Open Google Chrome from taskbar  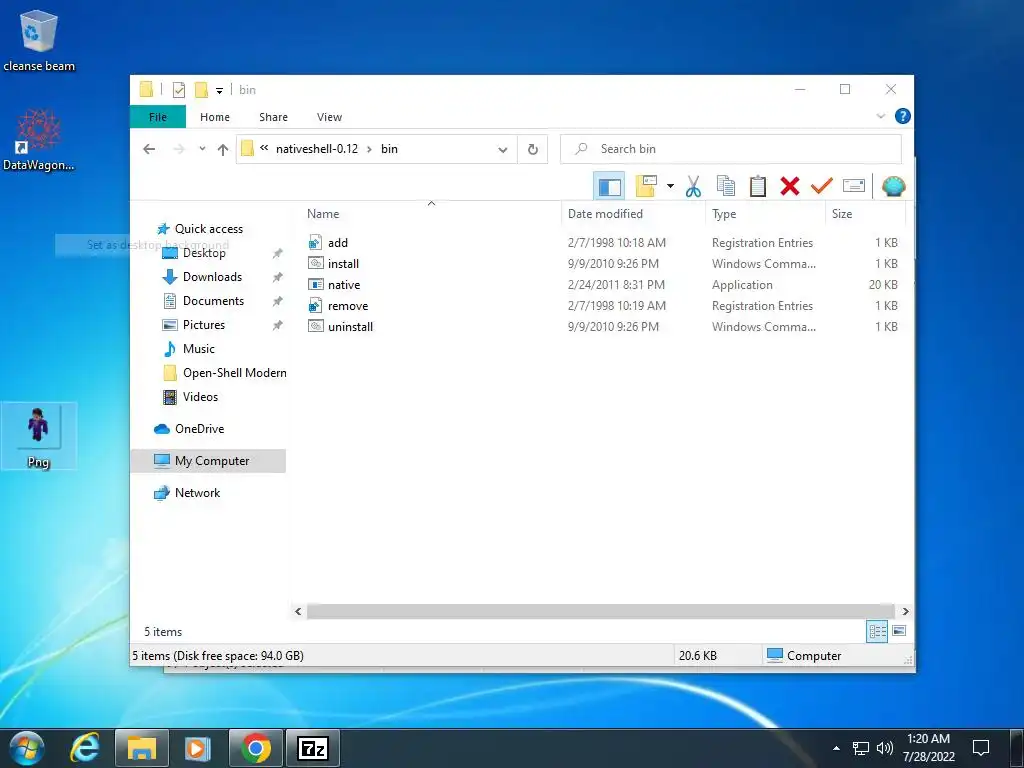(x=256, y=748)
